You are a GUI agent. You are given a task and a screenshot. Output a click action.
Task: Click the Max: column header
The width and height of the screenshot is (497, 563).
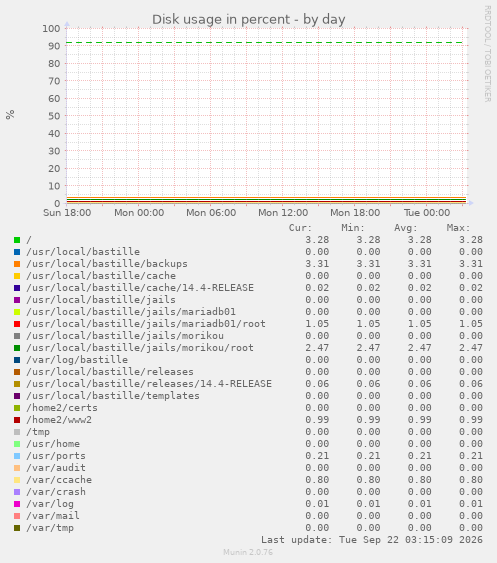point(458,228)
